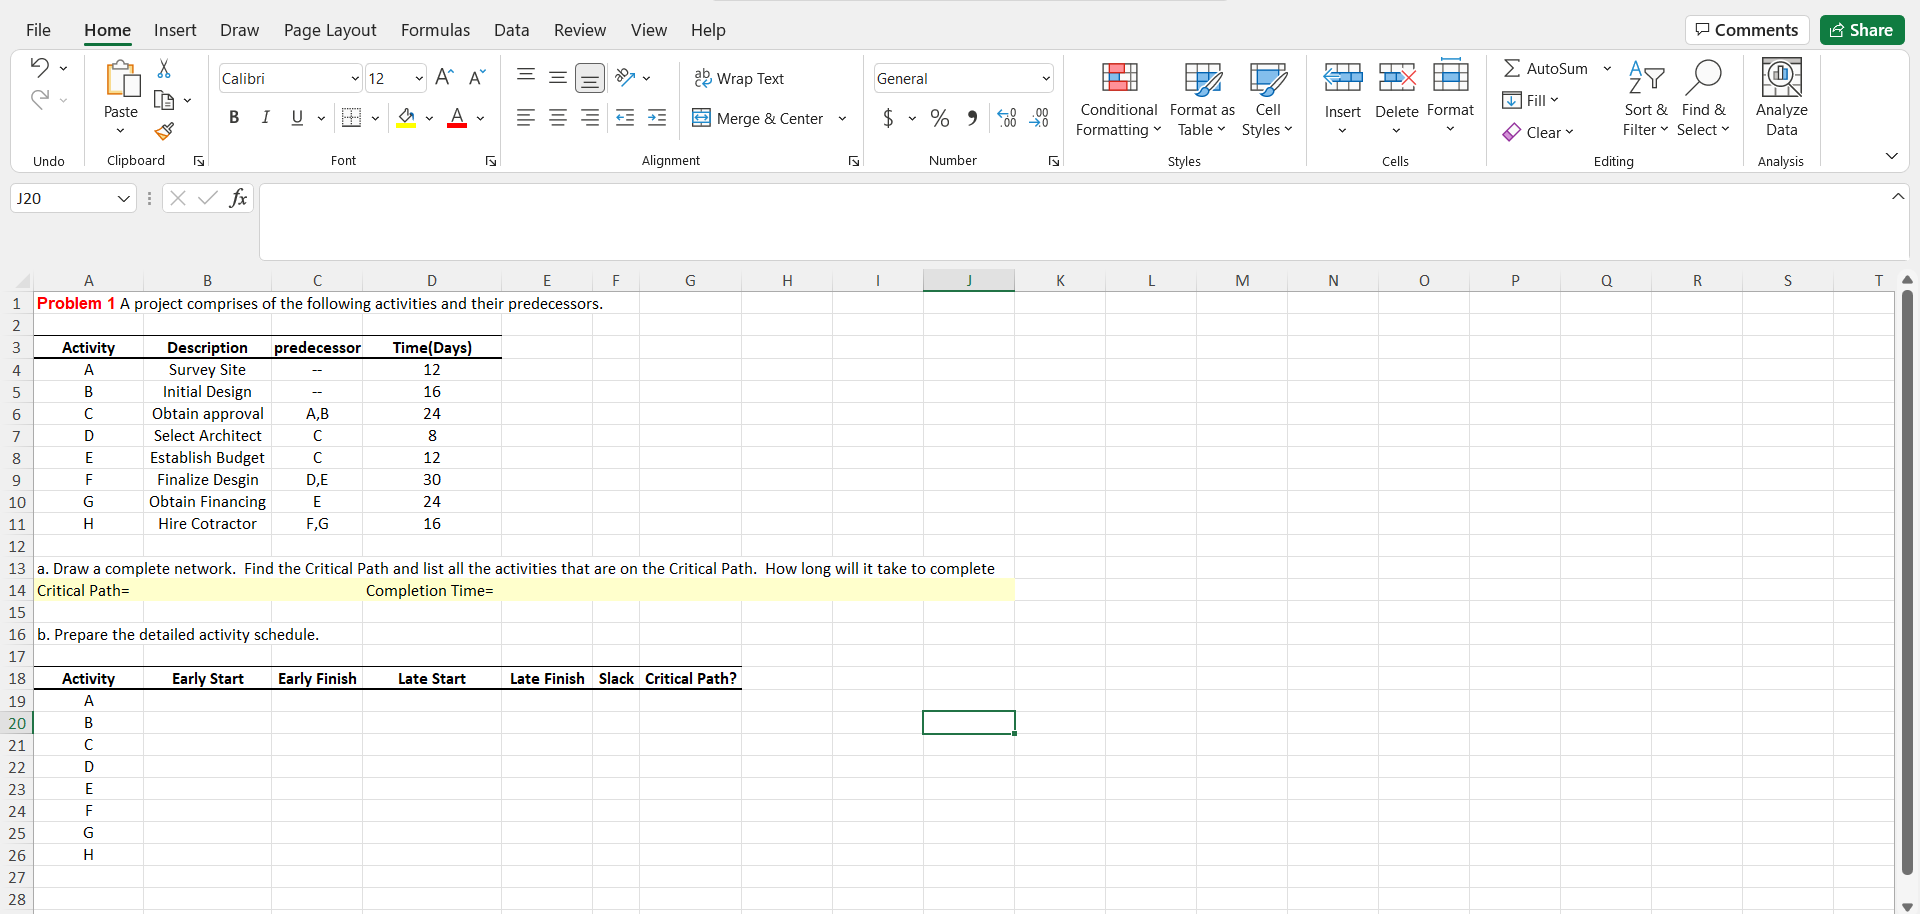Switch to the Formulas ribbon tab
Screen dimensions: 1920x914
435,30
